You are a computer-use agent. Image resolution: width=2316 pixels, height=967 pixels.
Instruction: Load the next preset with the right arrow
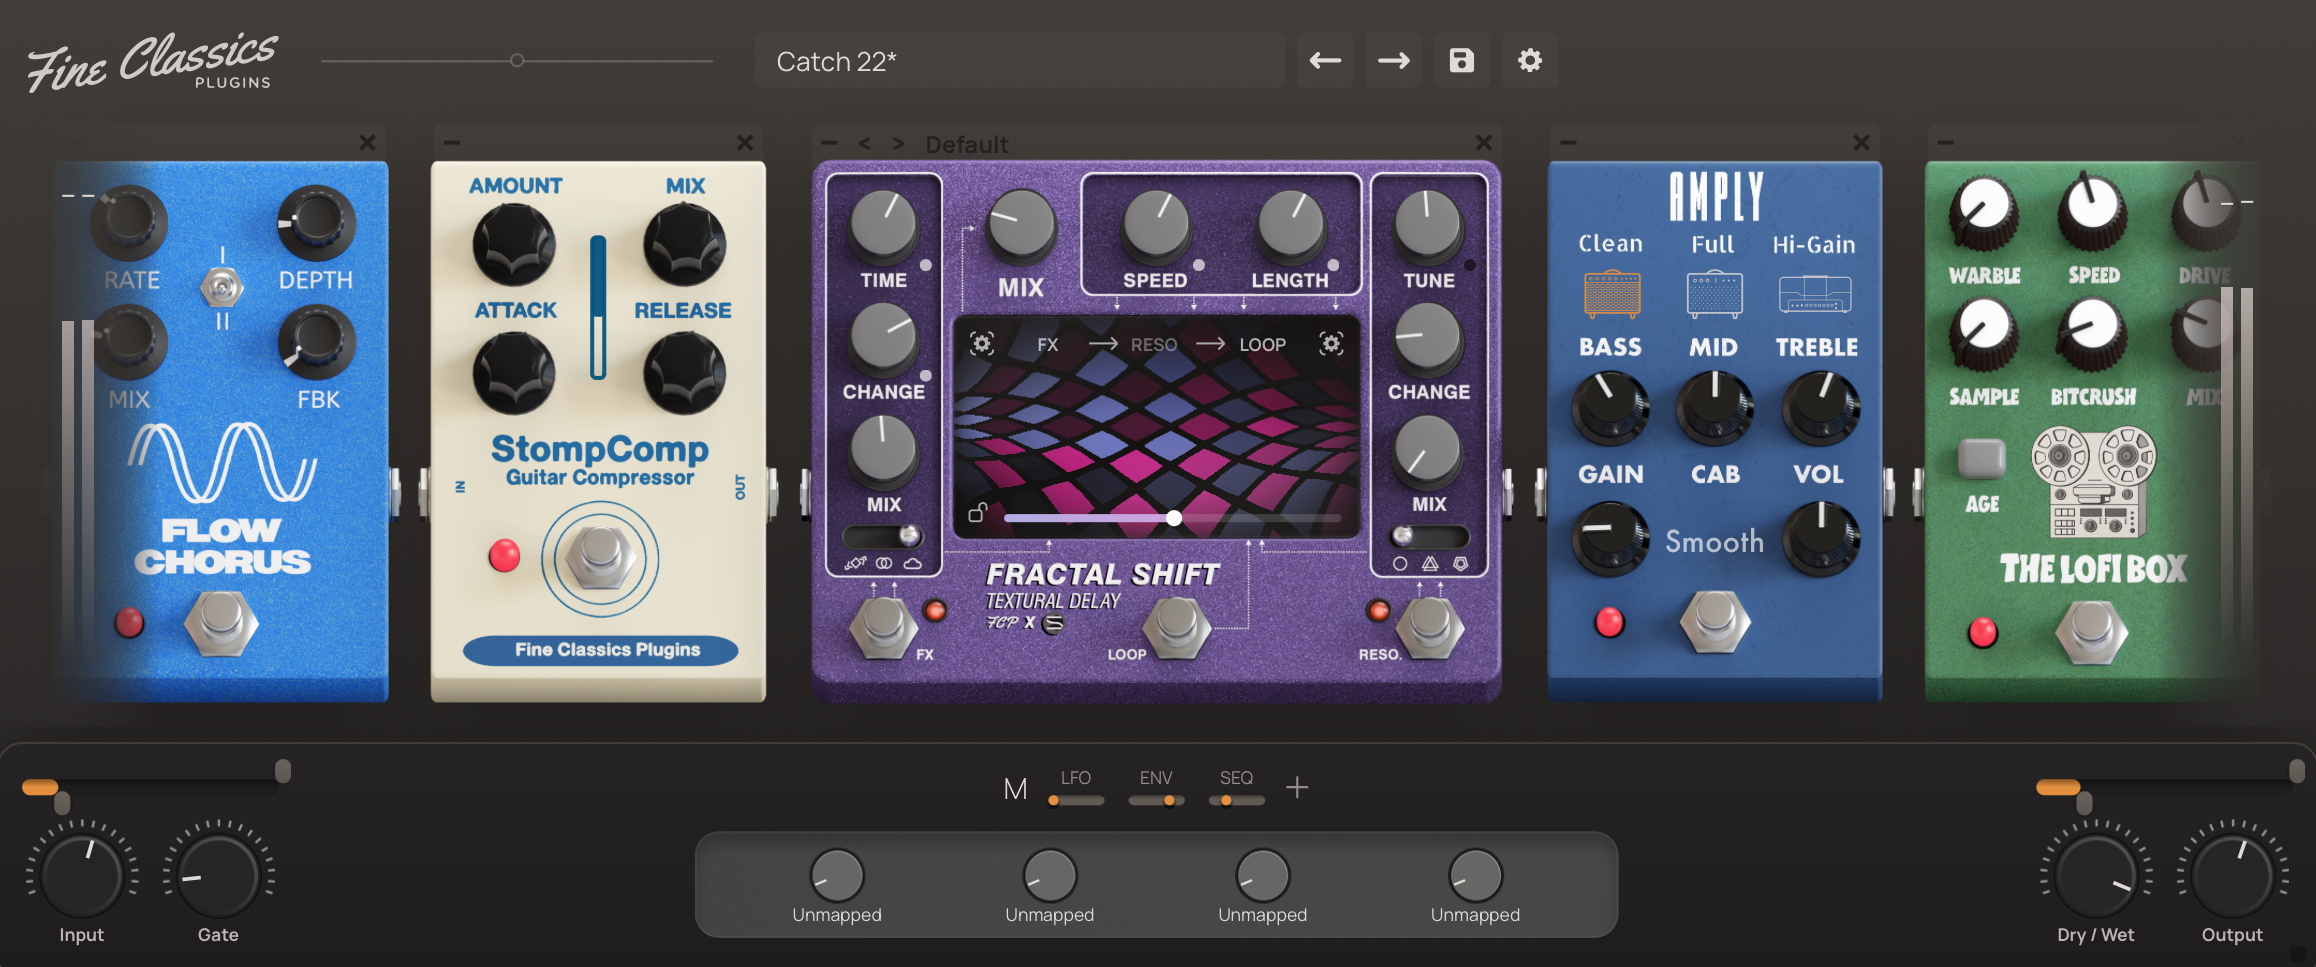coord(1393,61)
